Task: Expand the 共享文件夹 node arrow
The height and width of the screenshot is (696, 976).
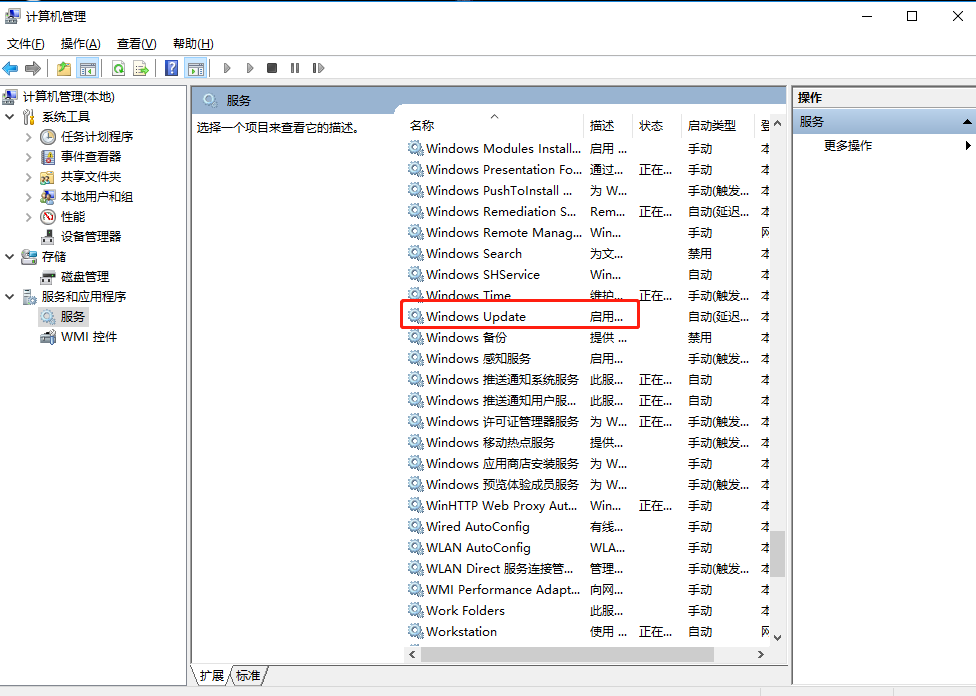Action: tap(29, 177)
